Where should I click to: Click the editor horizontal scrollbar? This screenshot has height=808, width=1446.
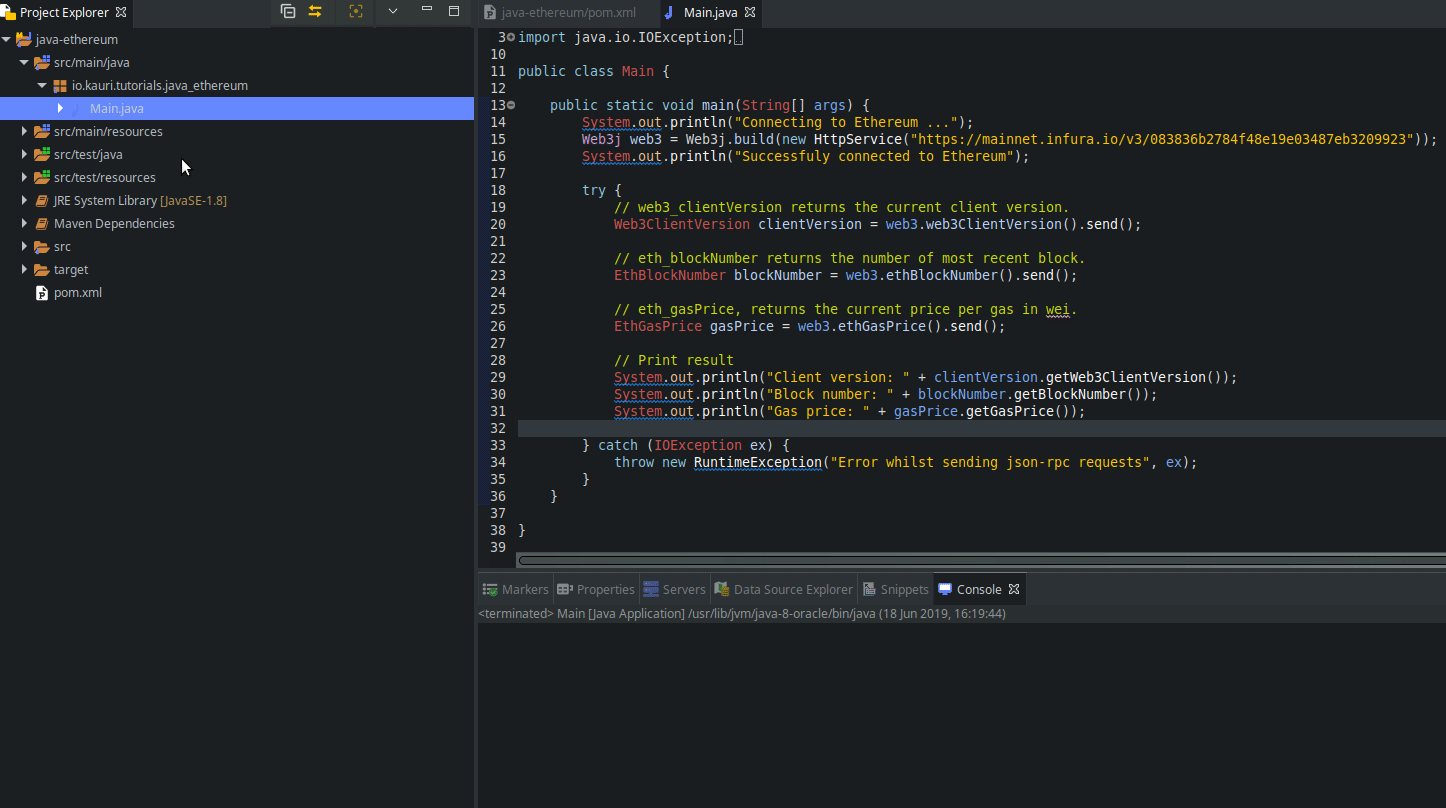tap(981, 560)
